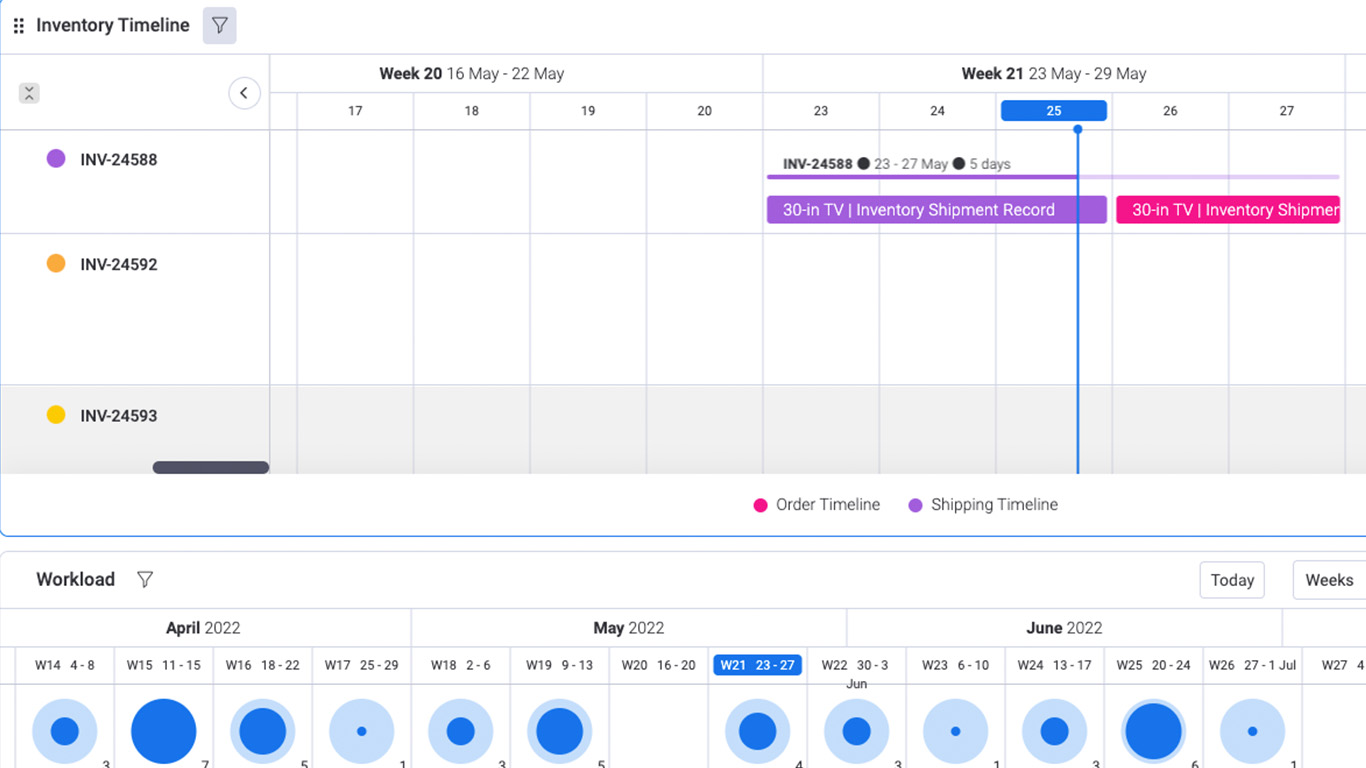Click the W17 workload bubble
This screenshot has height=768, width=1366.
tap(362, 731)
